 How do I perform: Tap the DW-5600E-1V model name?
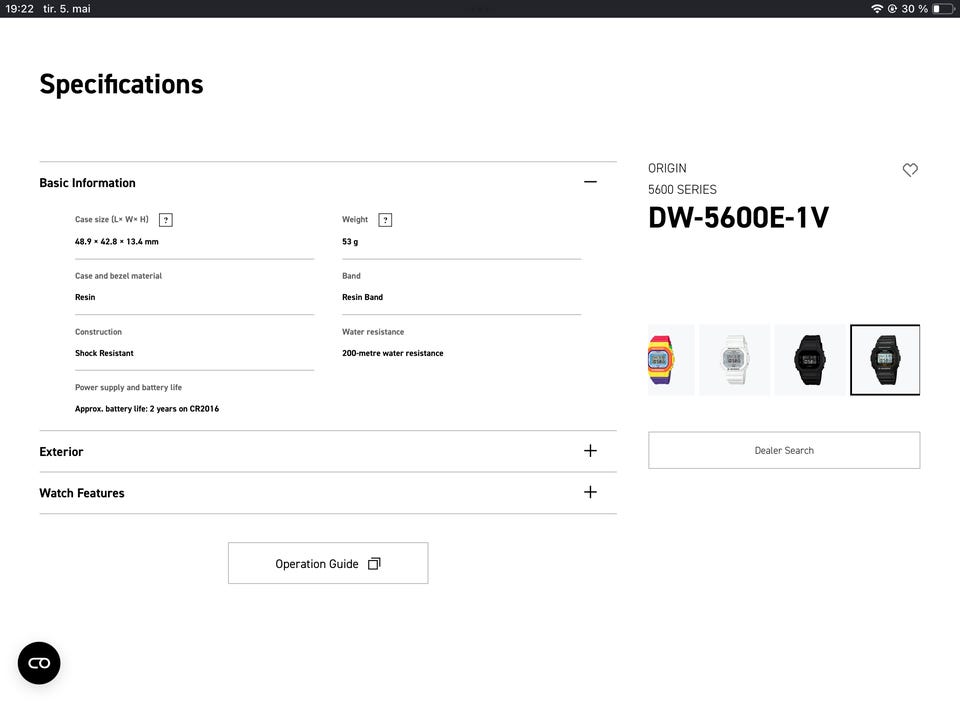738,217
